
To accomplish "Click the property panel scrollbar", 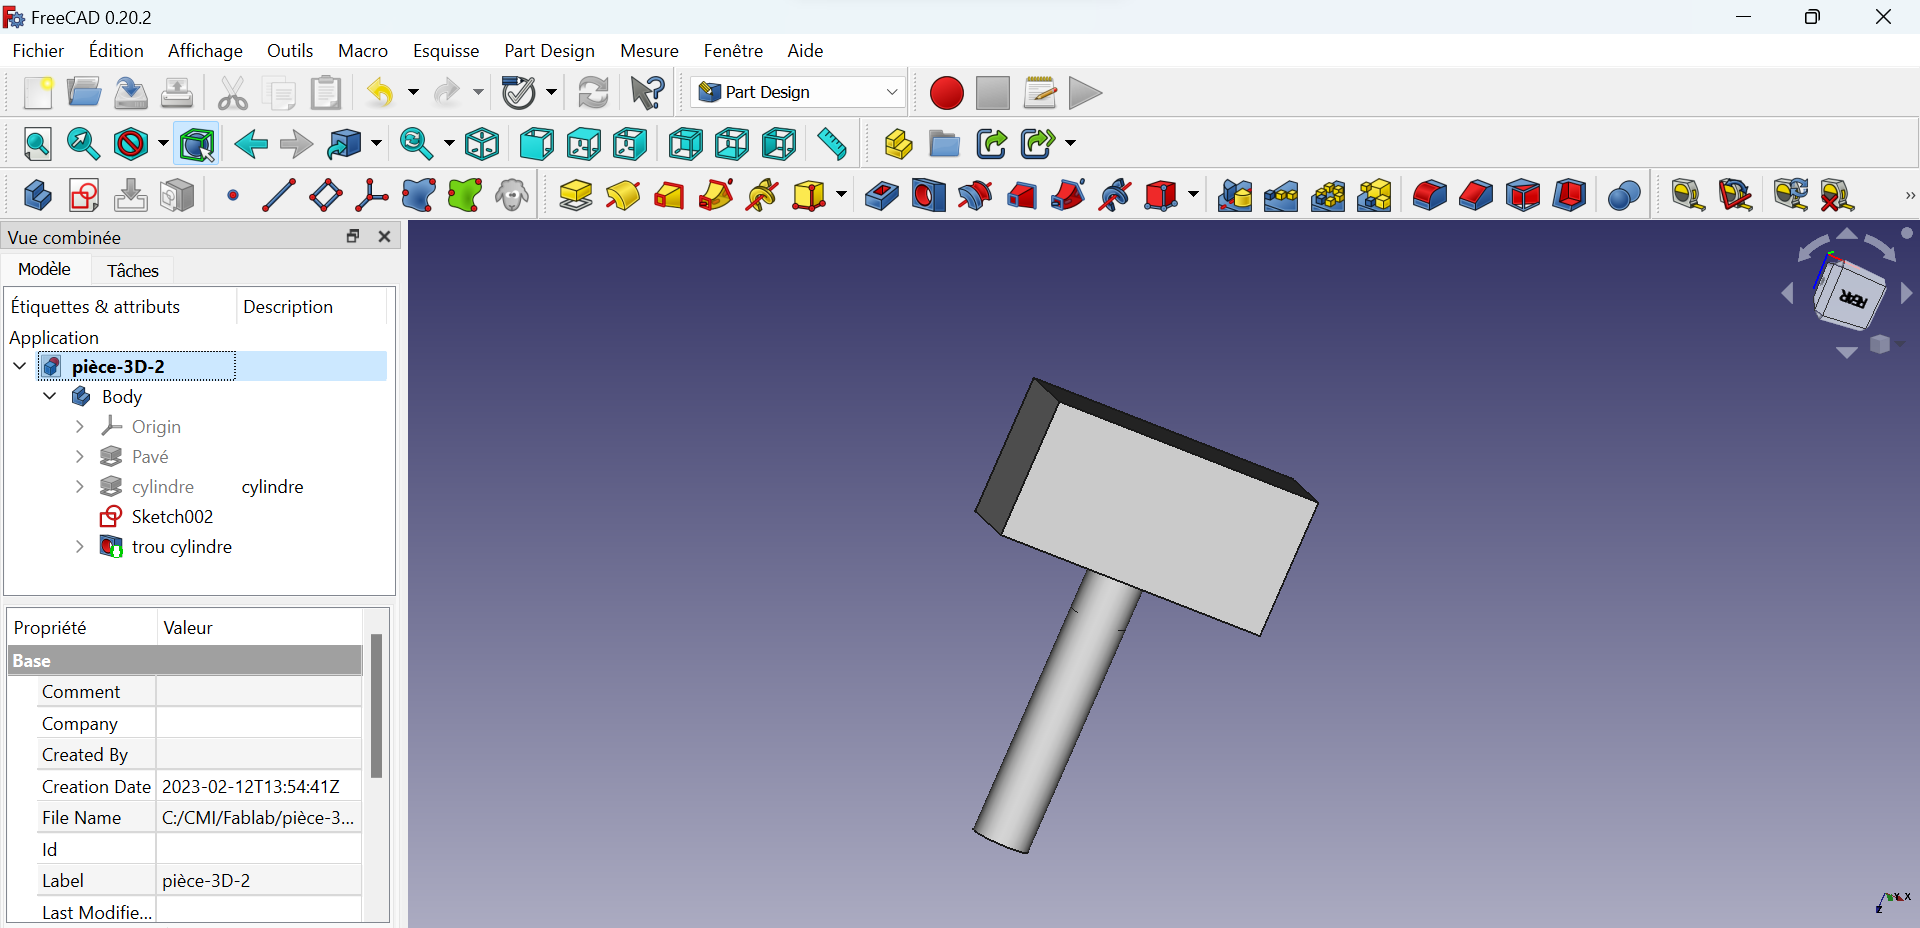I will coord(376,705).
